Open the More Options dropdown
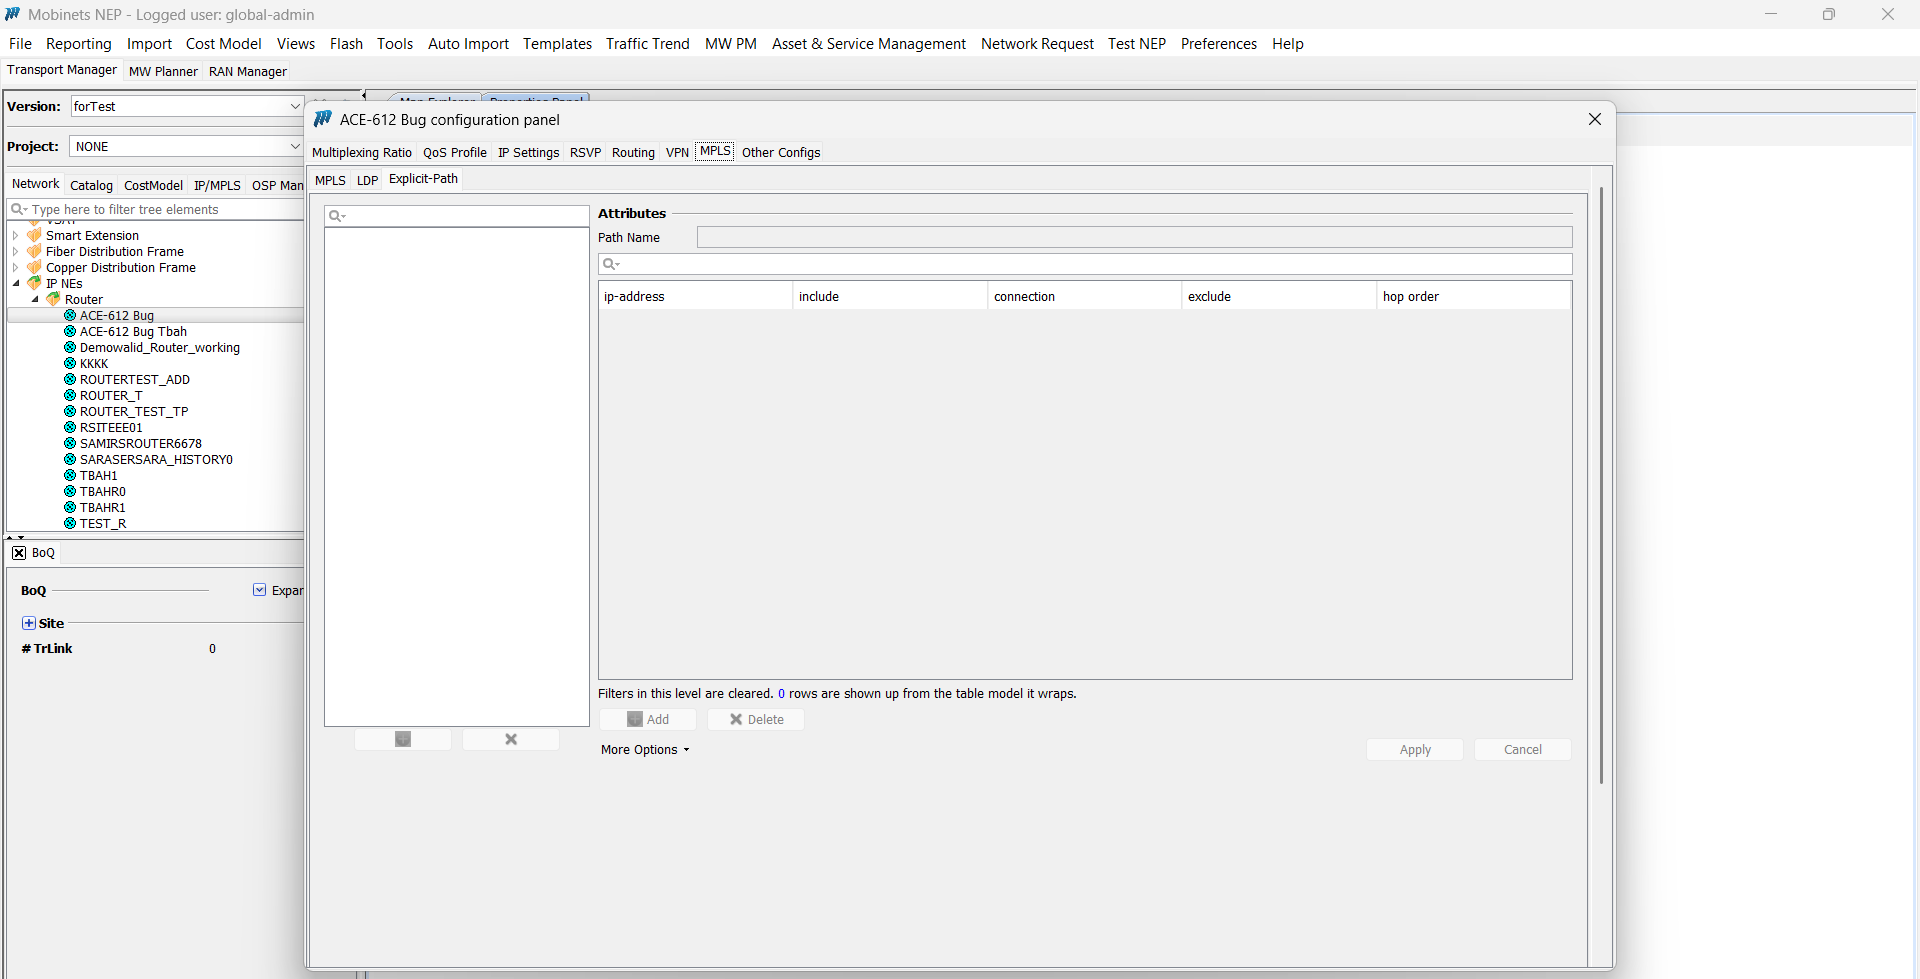Viewport: 1920px width, 979px height. click(645, 750)
